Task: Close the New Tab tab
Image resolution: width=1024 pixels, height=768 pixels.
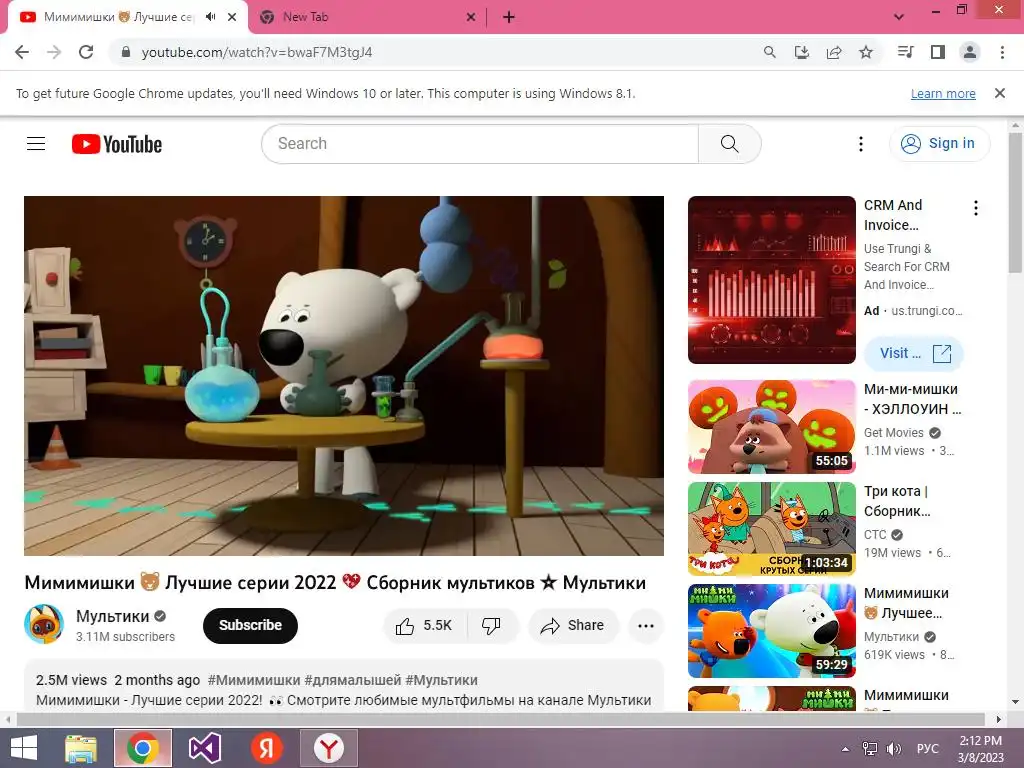Action: [471, 17]
